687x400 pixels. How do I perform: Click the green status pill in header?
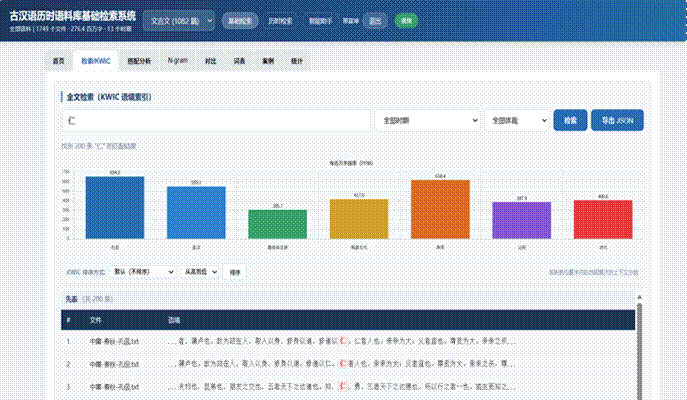tap(406, 21)
